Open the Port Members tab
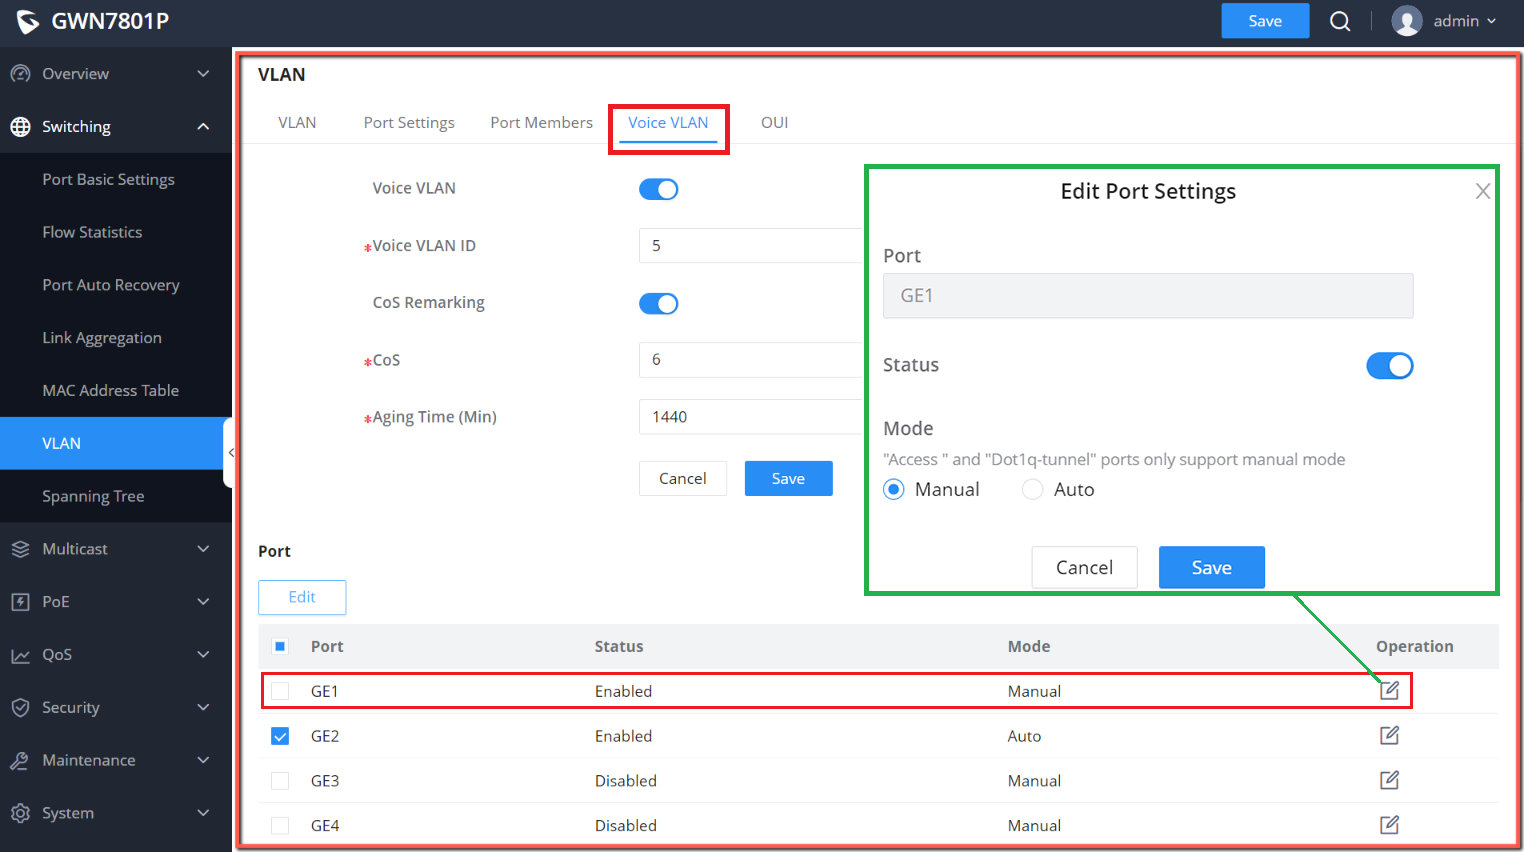 click(x=541, y=122)
